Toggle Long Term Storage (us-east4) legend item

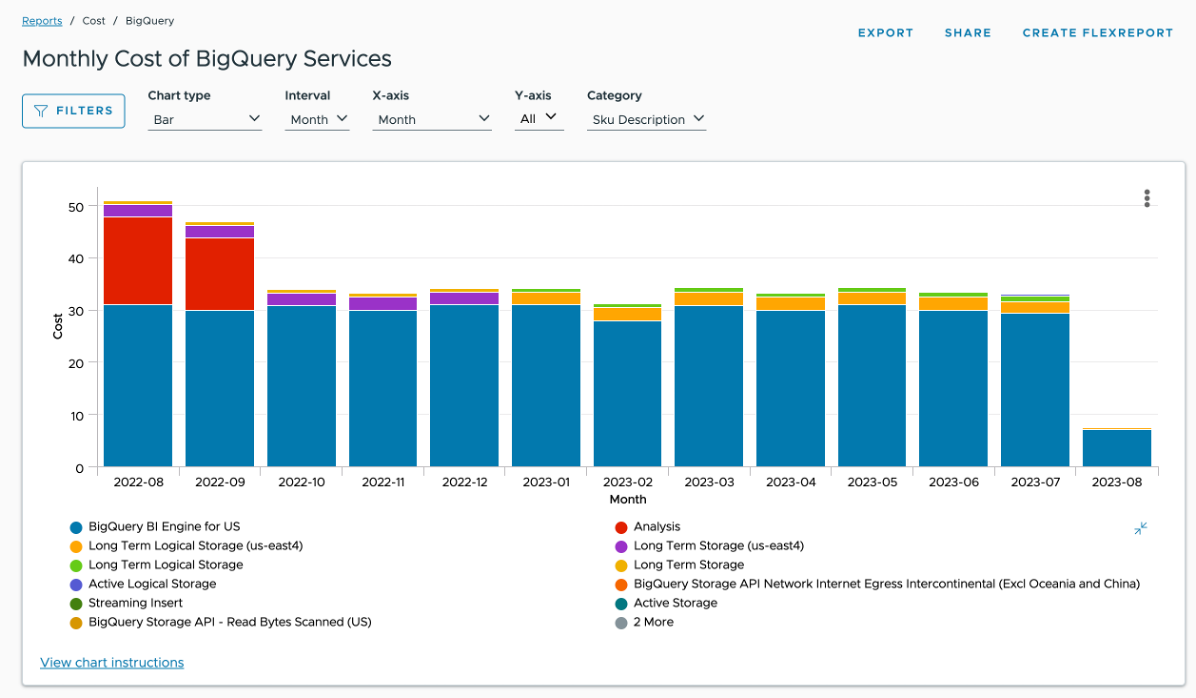[x=709, y=545]
